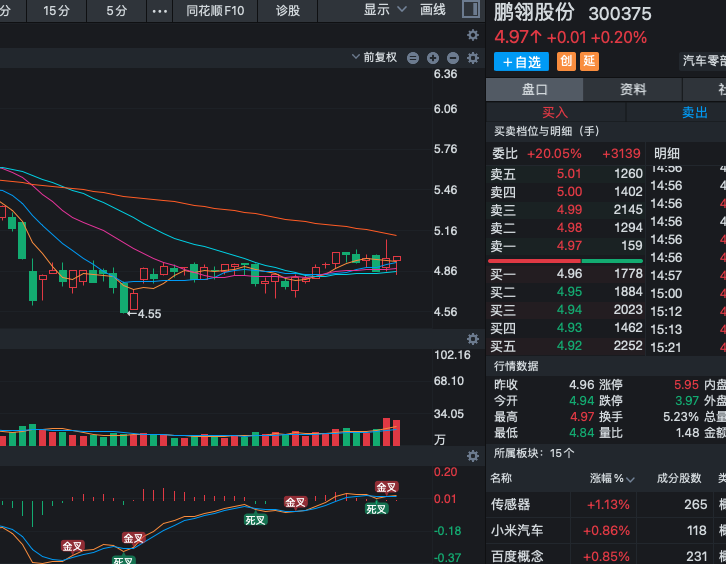The image size is (726, 564).
Task: Open the 诊股 tab
Action: pos(288,11)
